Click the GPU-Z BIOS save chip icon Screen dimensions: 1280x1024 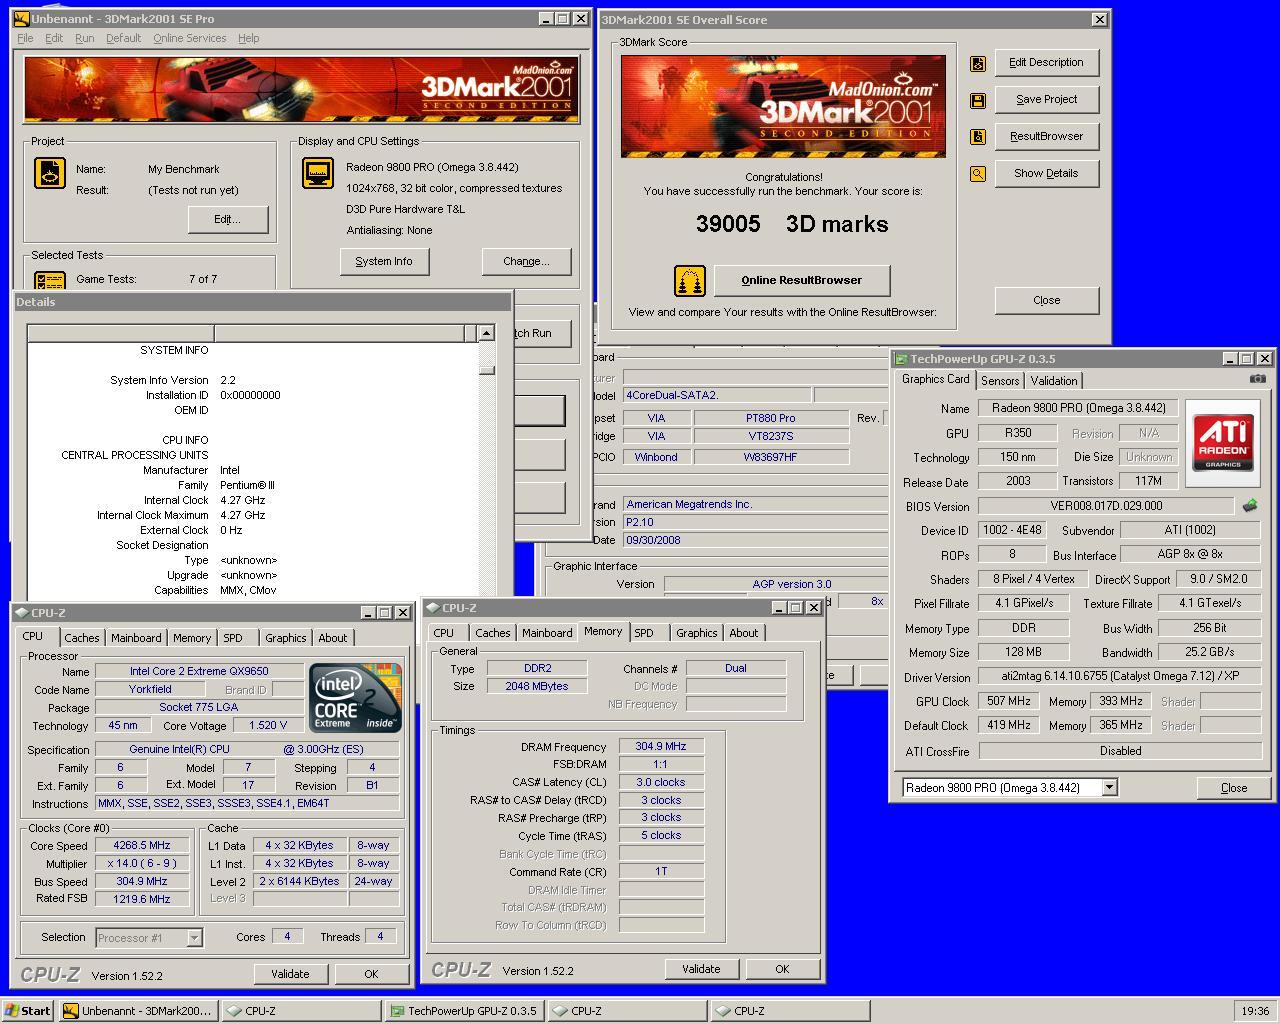pos(1250,506)
